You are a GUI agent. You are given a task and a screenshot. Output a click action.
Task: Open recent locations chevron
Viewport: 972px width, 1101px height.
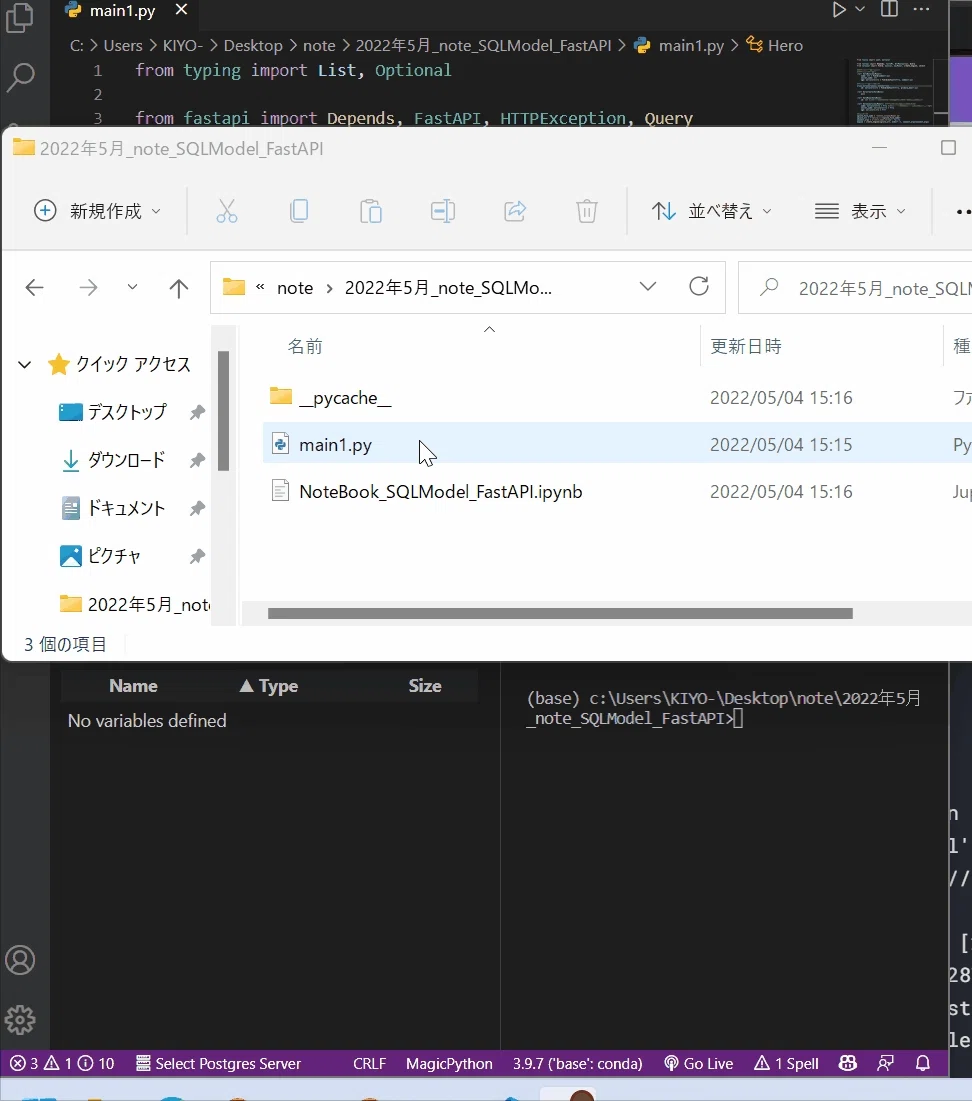[x=132, y=286]
